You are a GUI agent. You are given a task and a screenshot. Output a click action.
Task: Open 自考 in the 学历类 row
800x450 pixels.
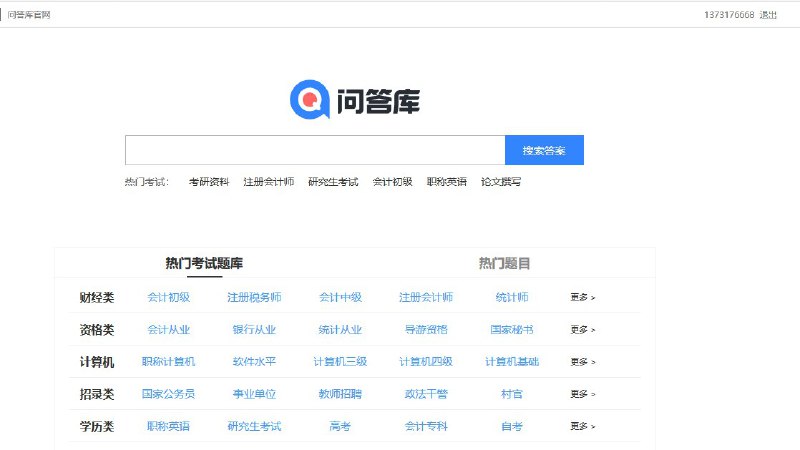tap(512, 426)
